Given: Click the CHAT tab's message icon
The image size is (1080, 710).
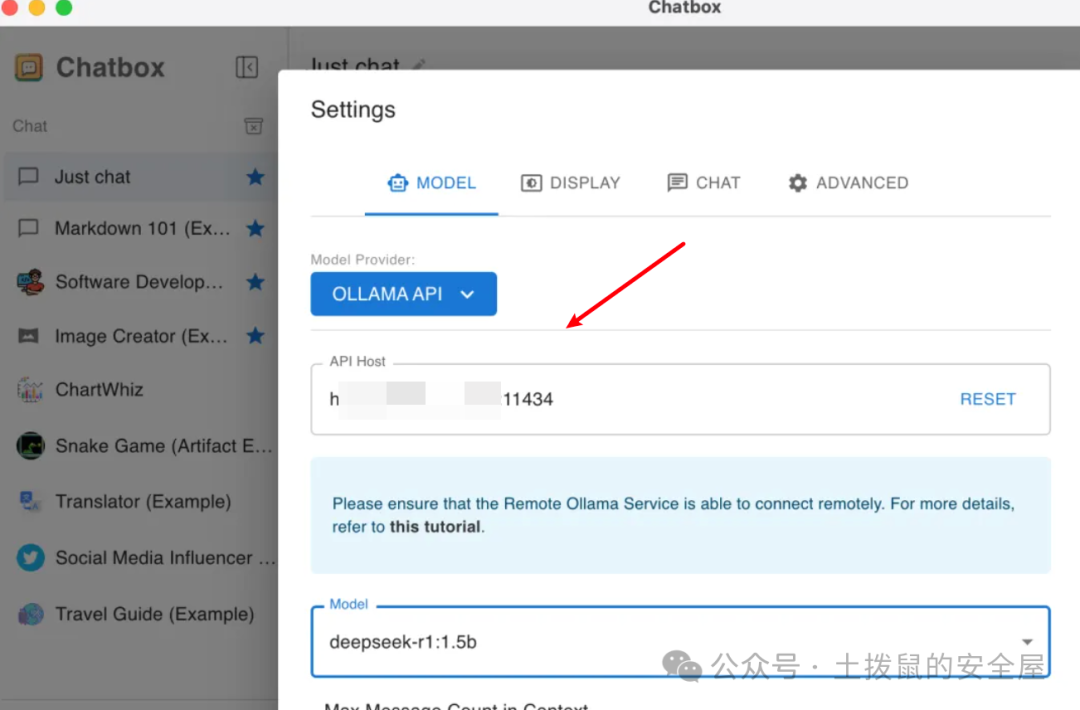Looking at the screenshot, I should pyautogui.click(x=677, y=182).
